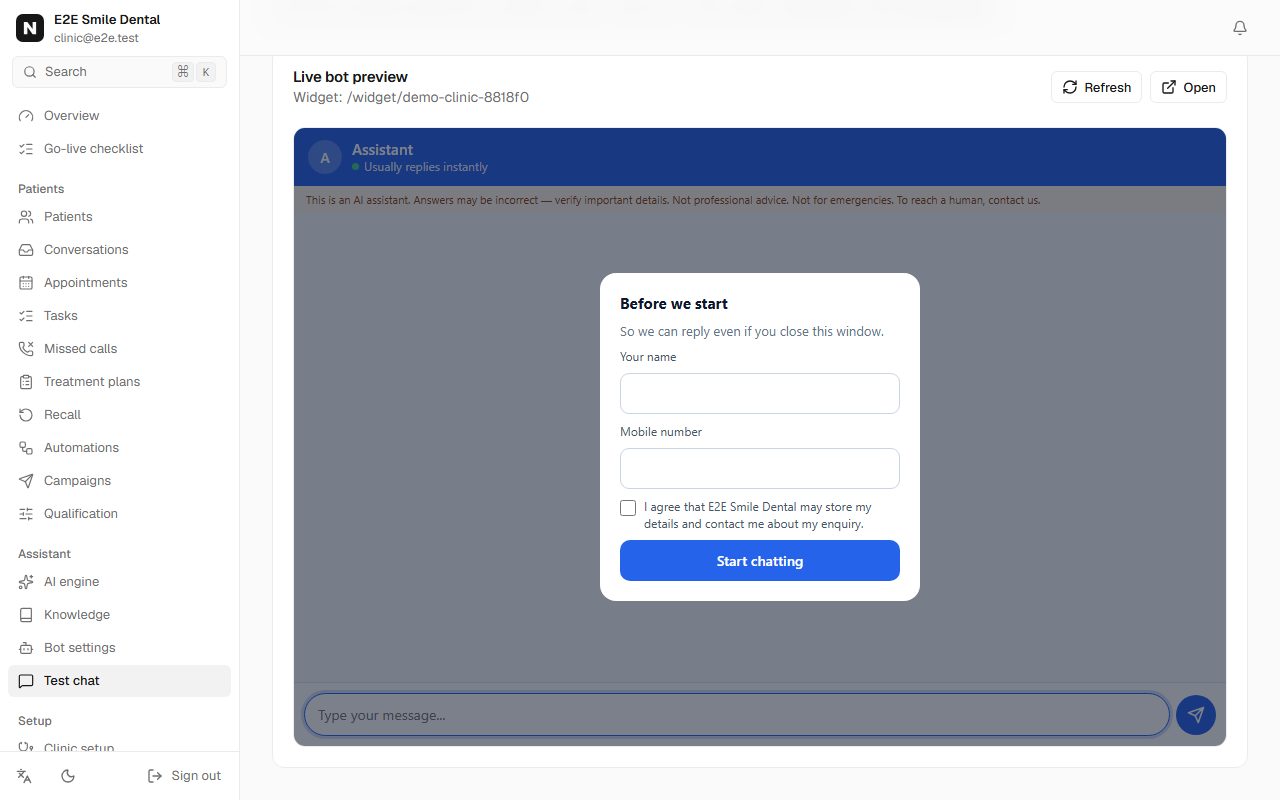This screenshot has height=800, width=1280.
Task: Click the Search box in sidebar
Action: 119,72
